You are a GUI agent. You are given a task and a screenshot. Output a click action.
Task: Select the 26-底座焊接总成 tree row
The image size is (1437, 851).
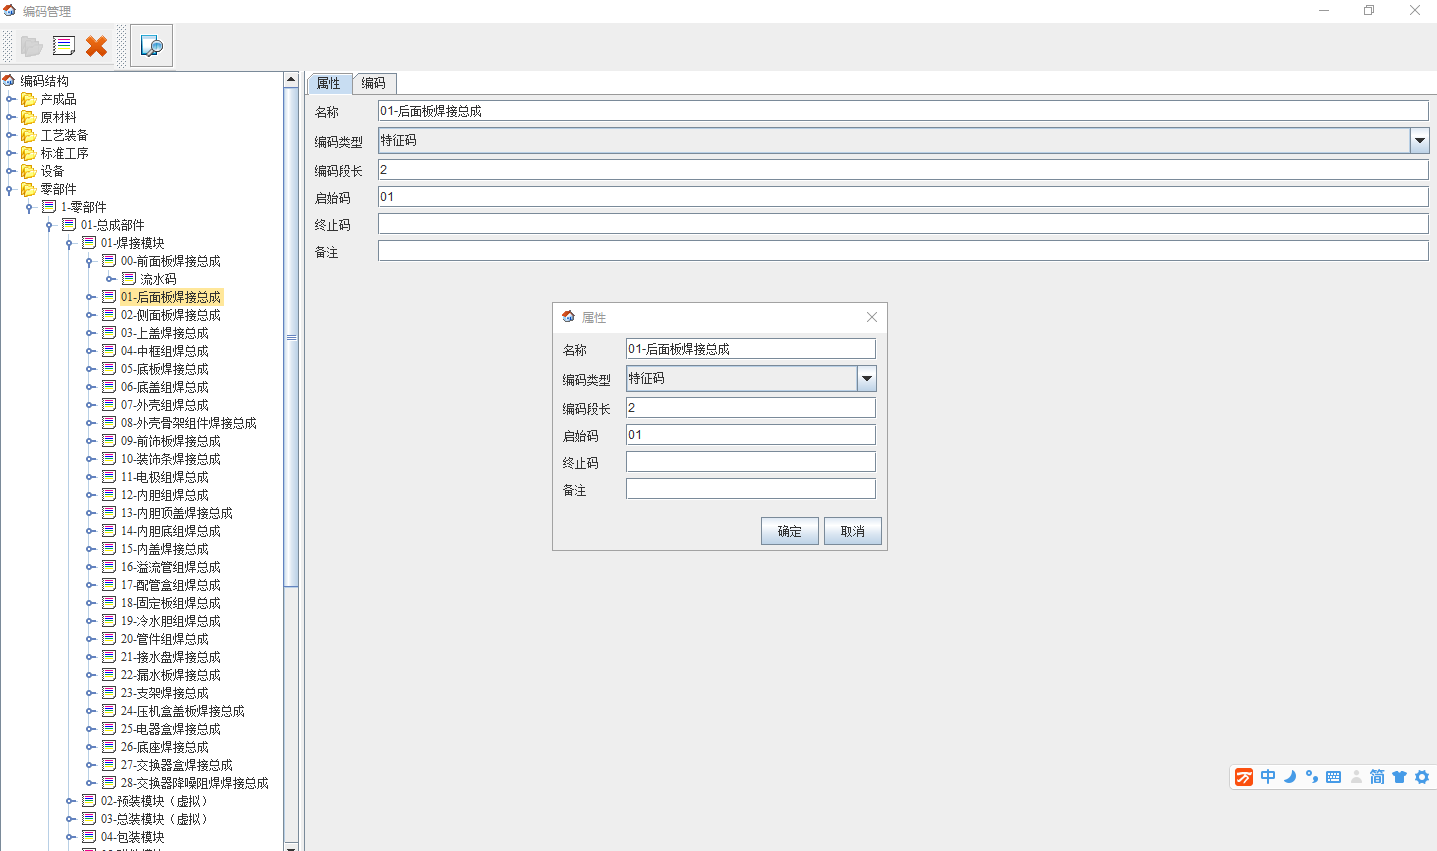[x=165, y=747]
